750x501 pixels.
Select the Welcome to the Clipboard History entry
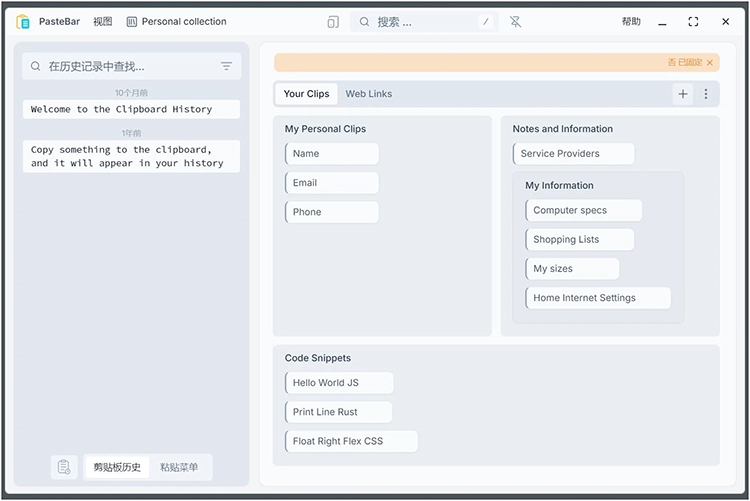click(131, 110)
